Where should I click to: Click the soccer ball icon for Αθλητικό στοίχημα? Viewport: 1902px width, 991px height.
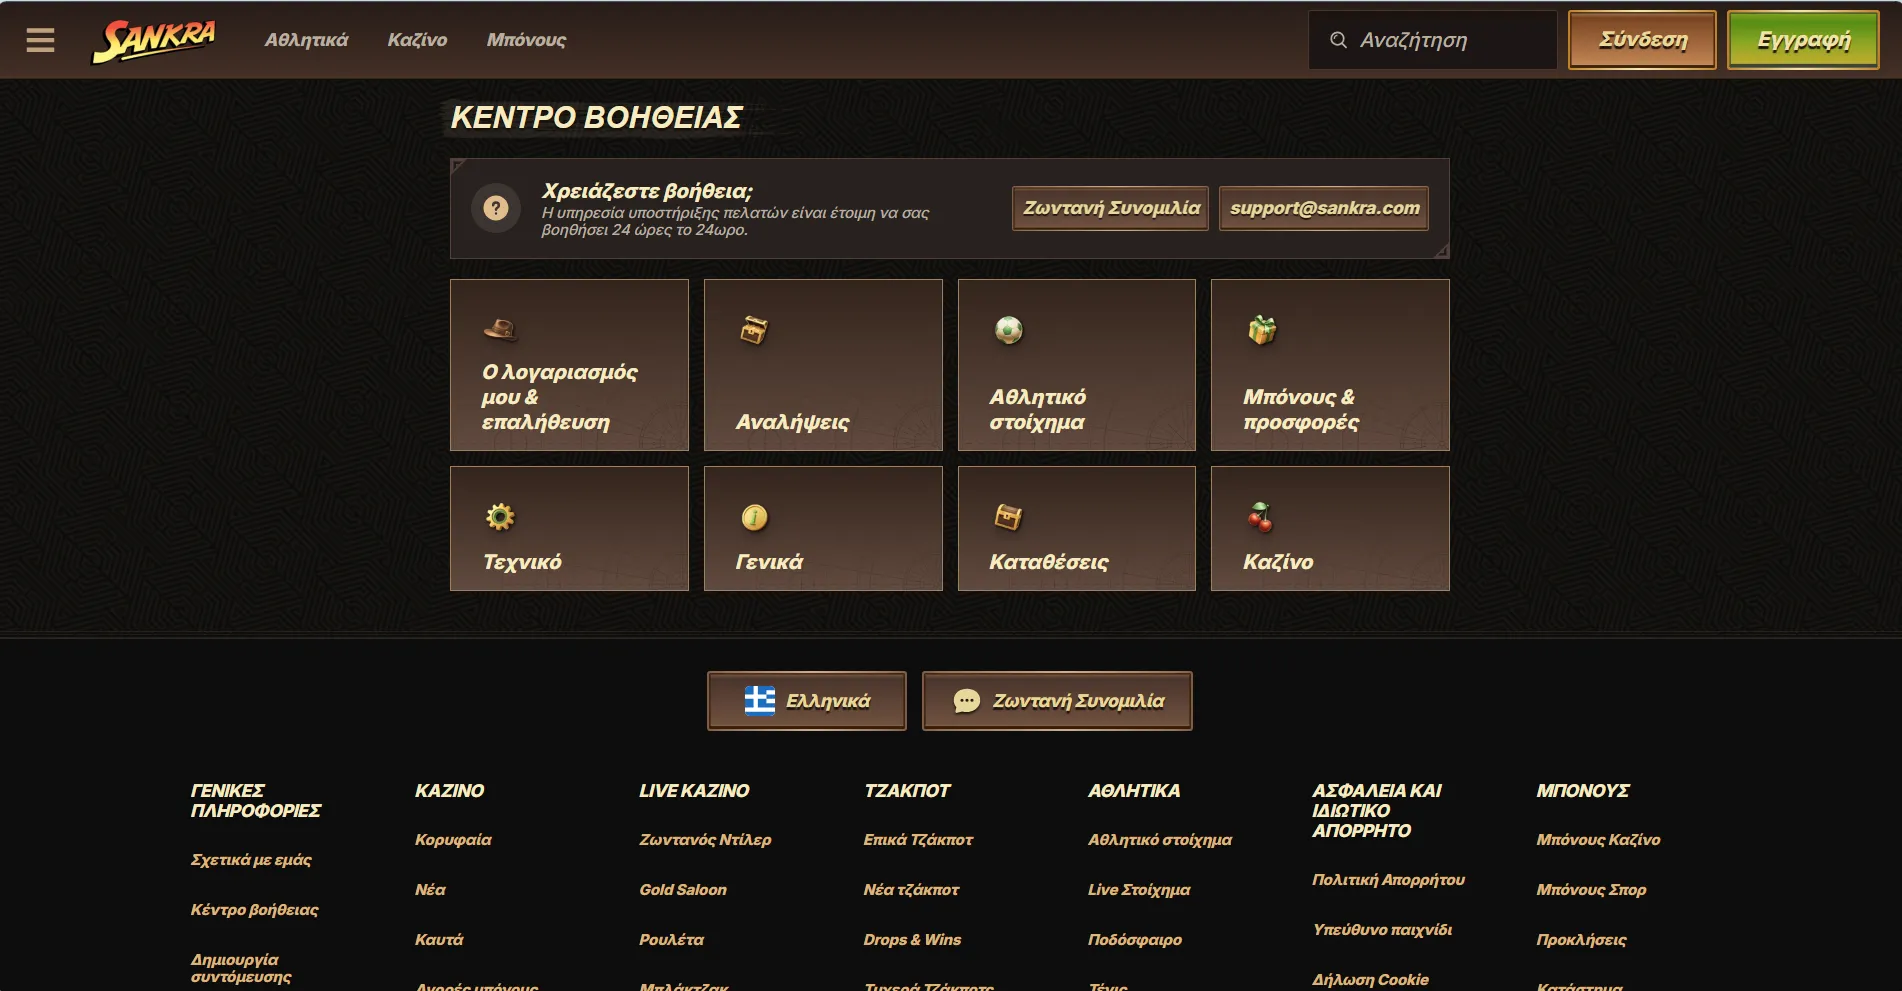point(1008,329)
